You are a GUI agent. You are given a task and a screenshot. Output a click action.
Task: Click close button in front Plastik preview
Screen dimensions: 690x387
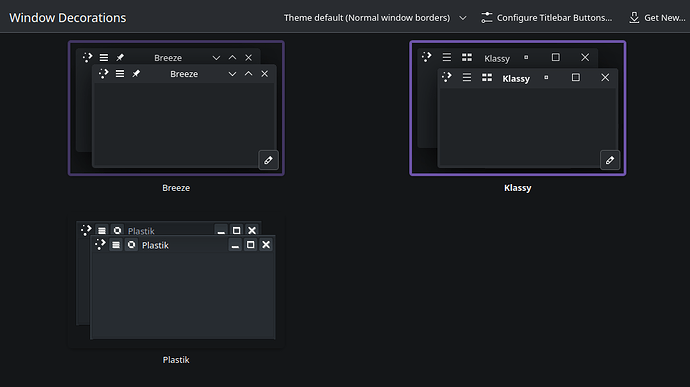click(x=266, y=245)
